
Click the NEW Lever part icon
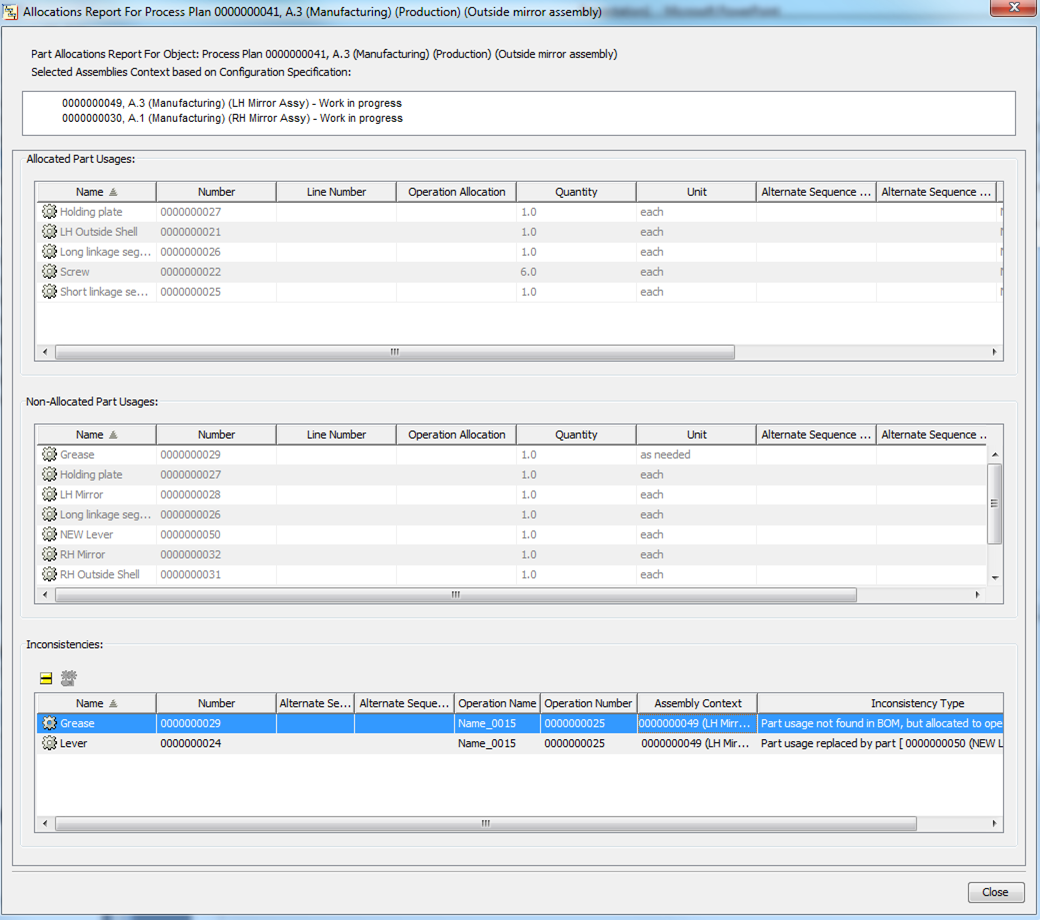pyautogui.click(x=48, y=534)
